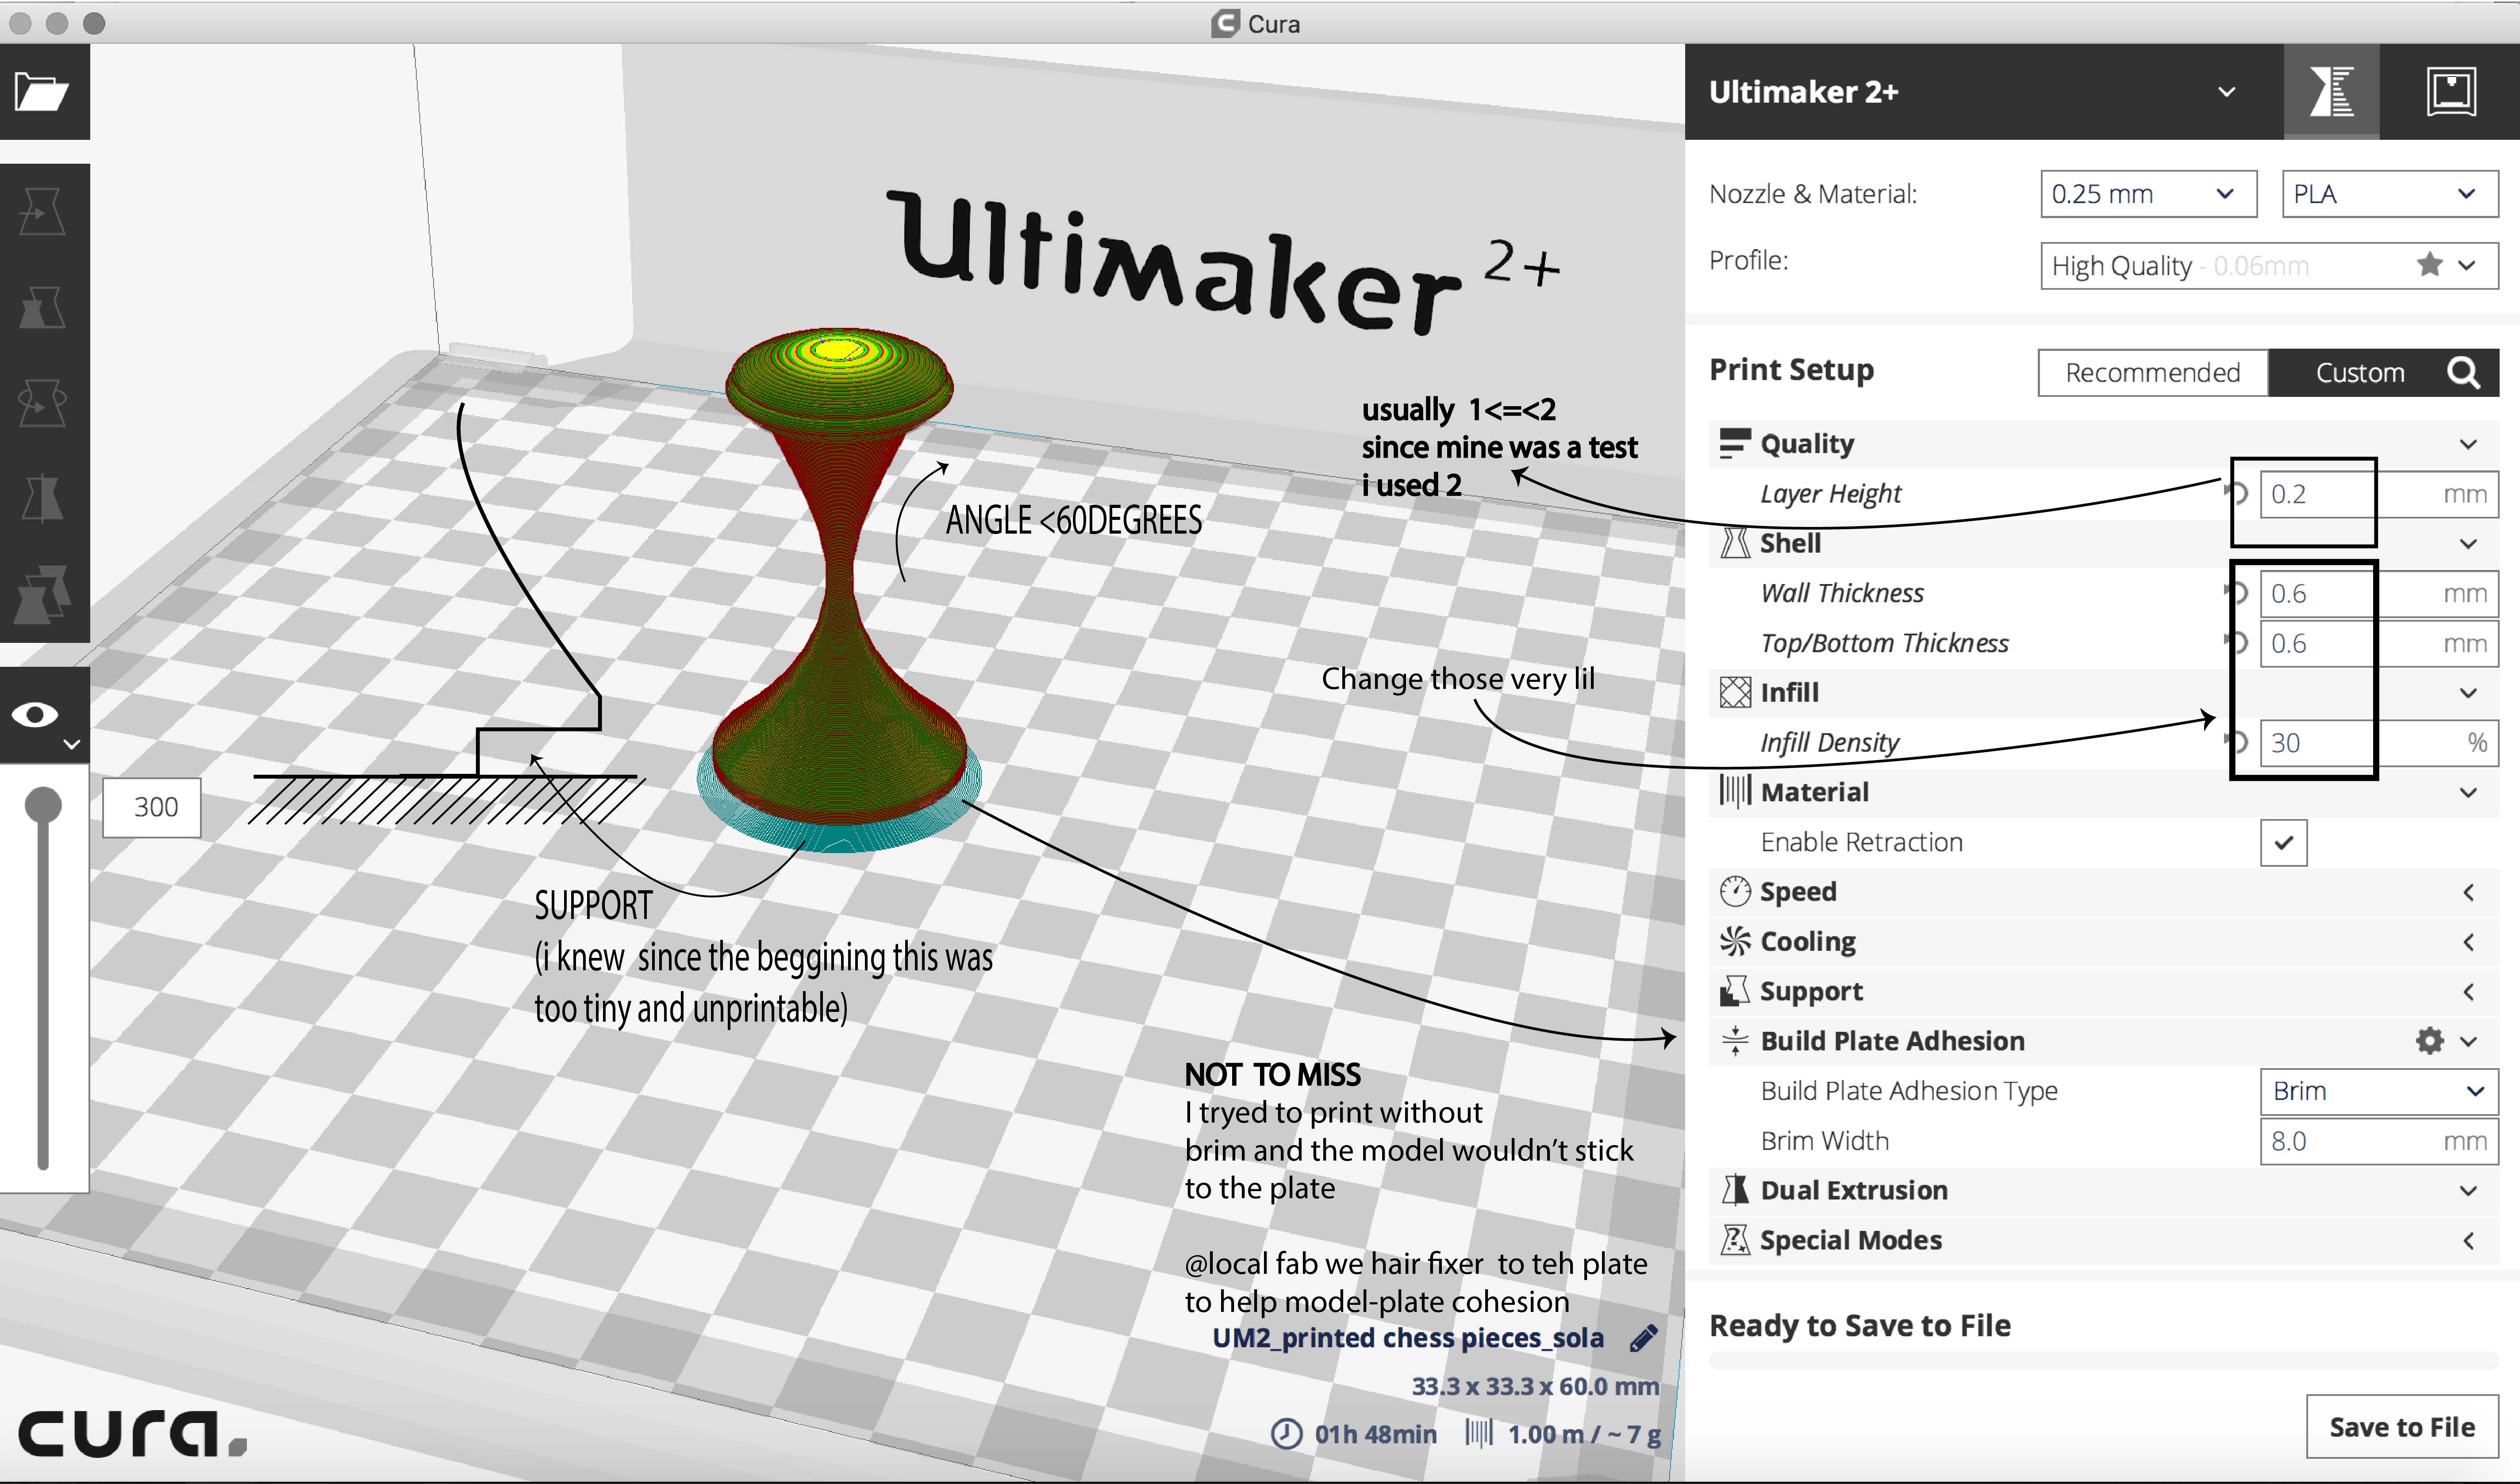Viewport: 2520px width, 1484px height.
Task: Open Build Plate Adhesion gear settings
Action: click(x=2429, y=1041)
